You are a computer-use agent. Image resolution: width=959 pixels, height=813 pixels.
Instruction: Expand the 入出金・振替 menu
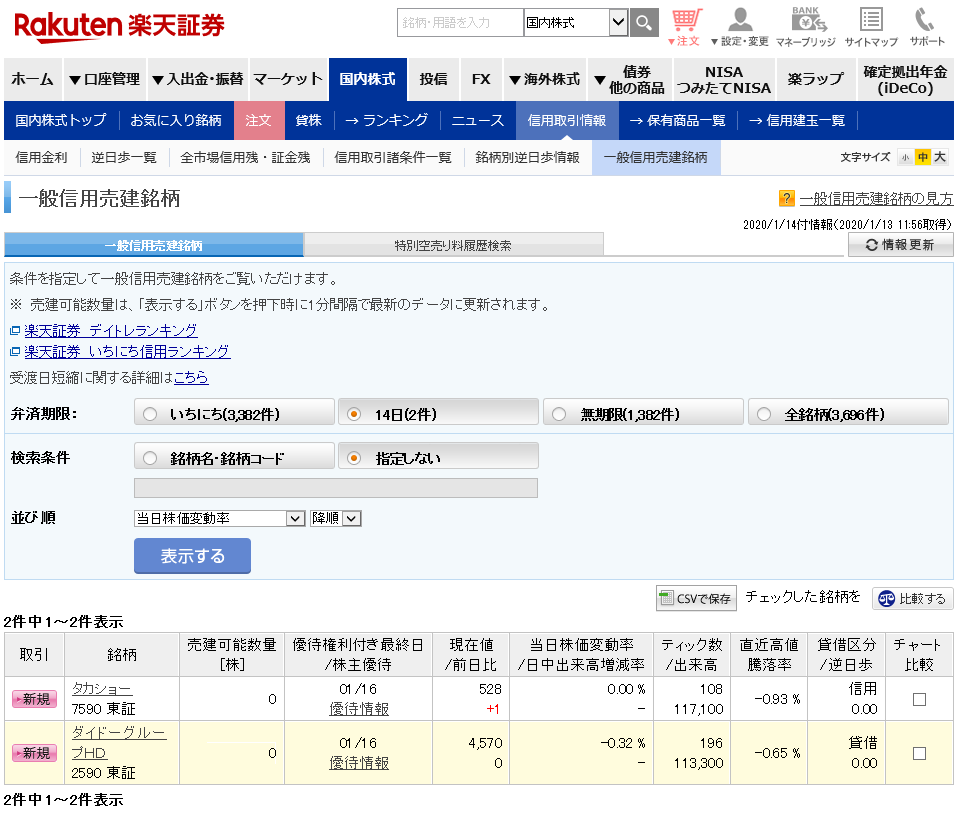pyautogui.click(x=198, y=80)
